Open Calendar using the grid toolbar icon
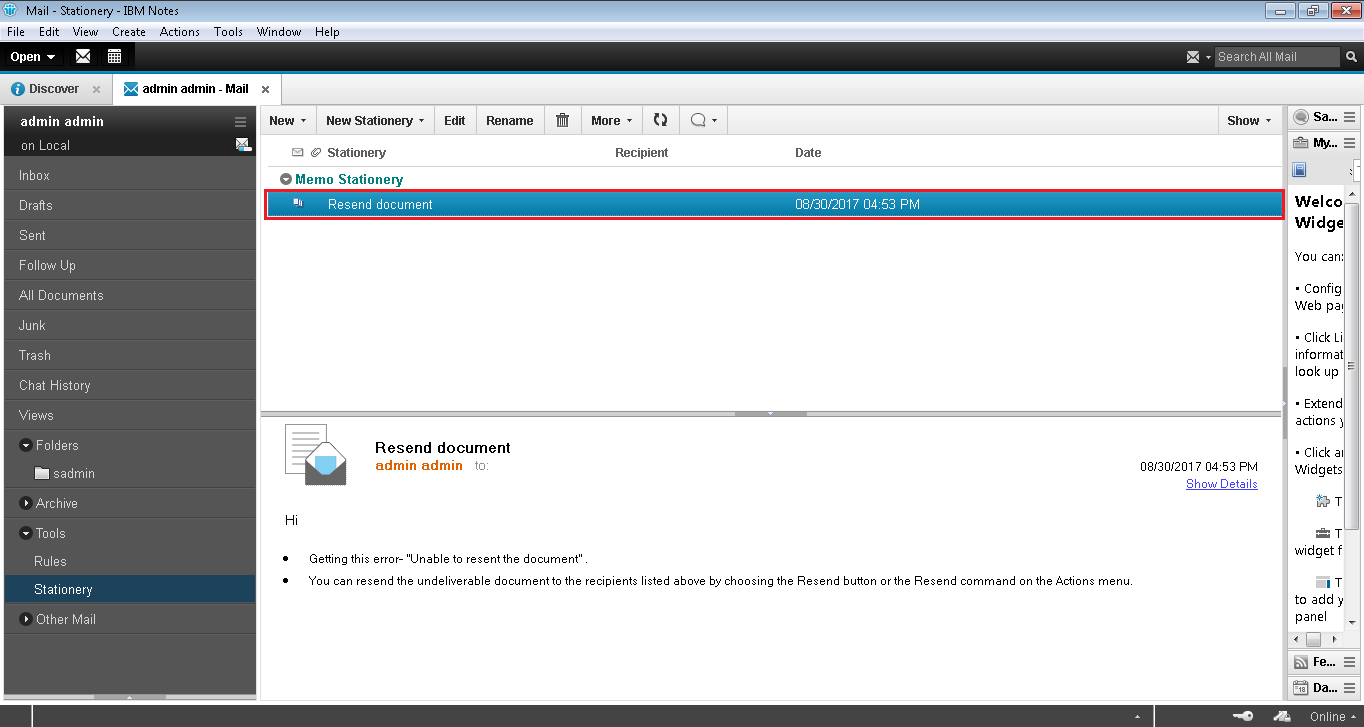The image size is (1364, 727). point(114,56)
